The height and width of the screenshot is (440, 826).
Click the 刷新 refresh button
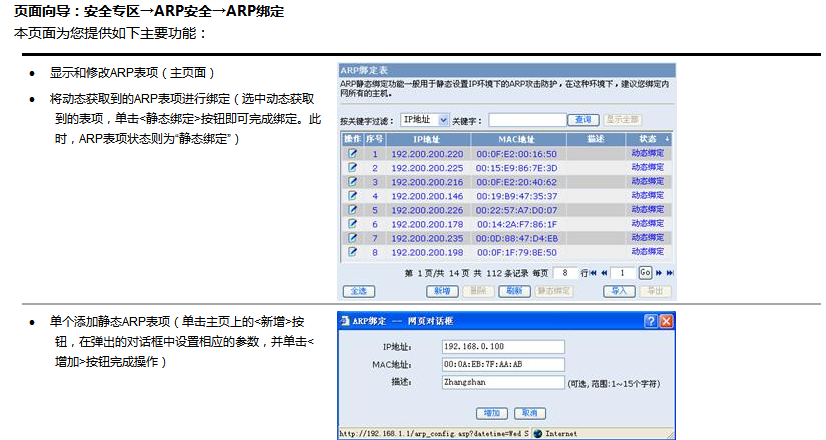coord(514,291)
